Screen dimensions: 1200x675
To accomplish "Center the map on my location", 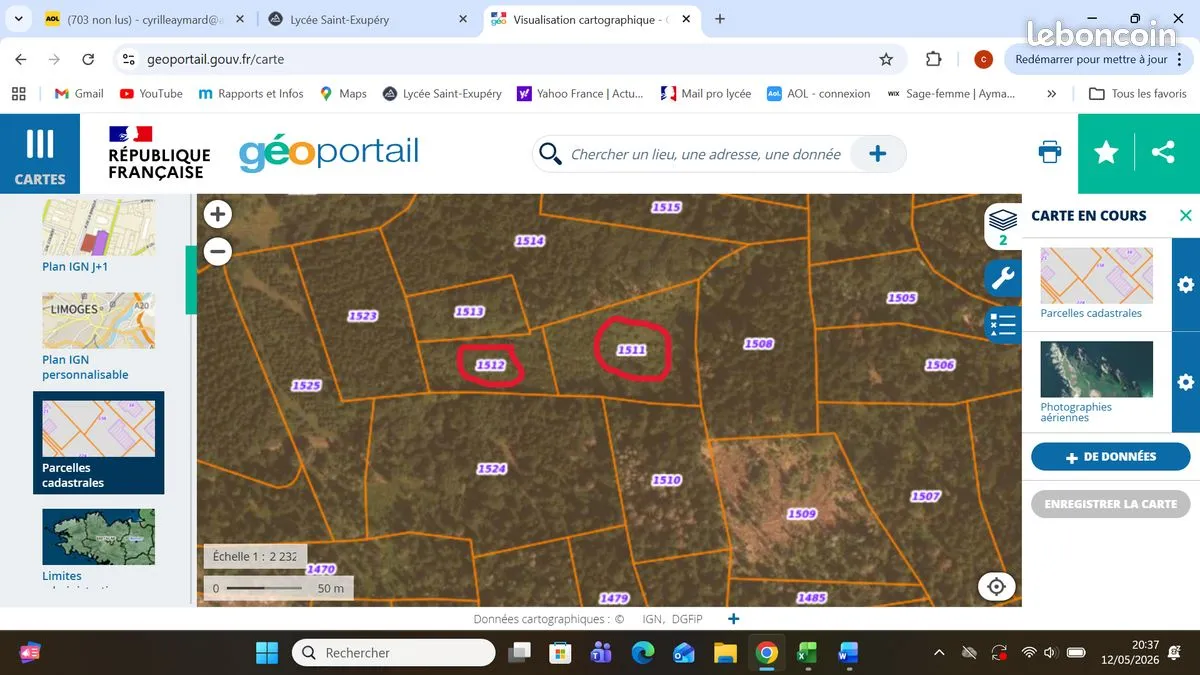I will coord(996,587).
